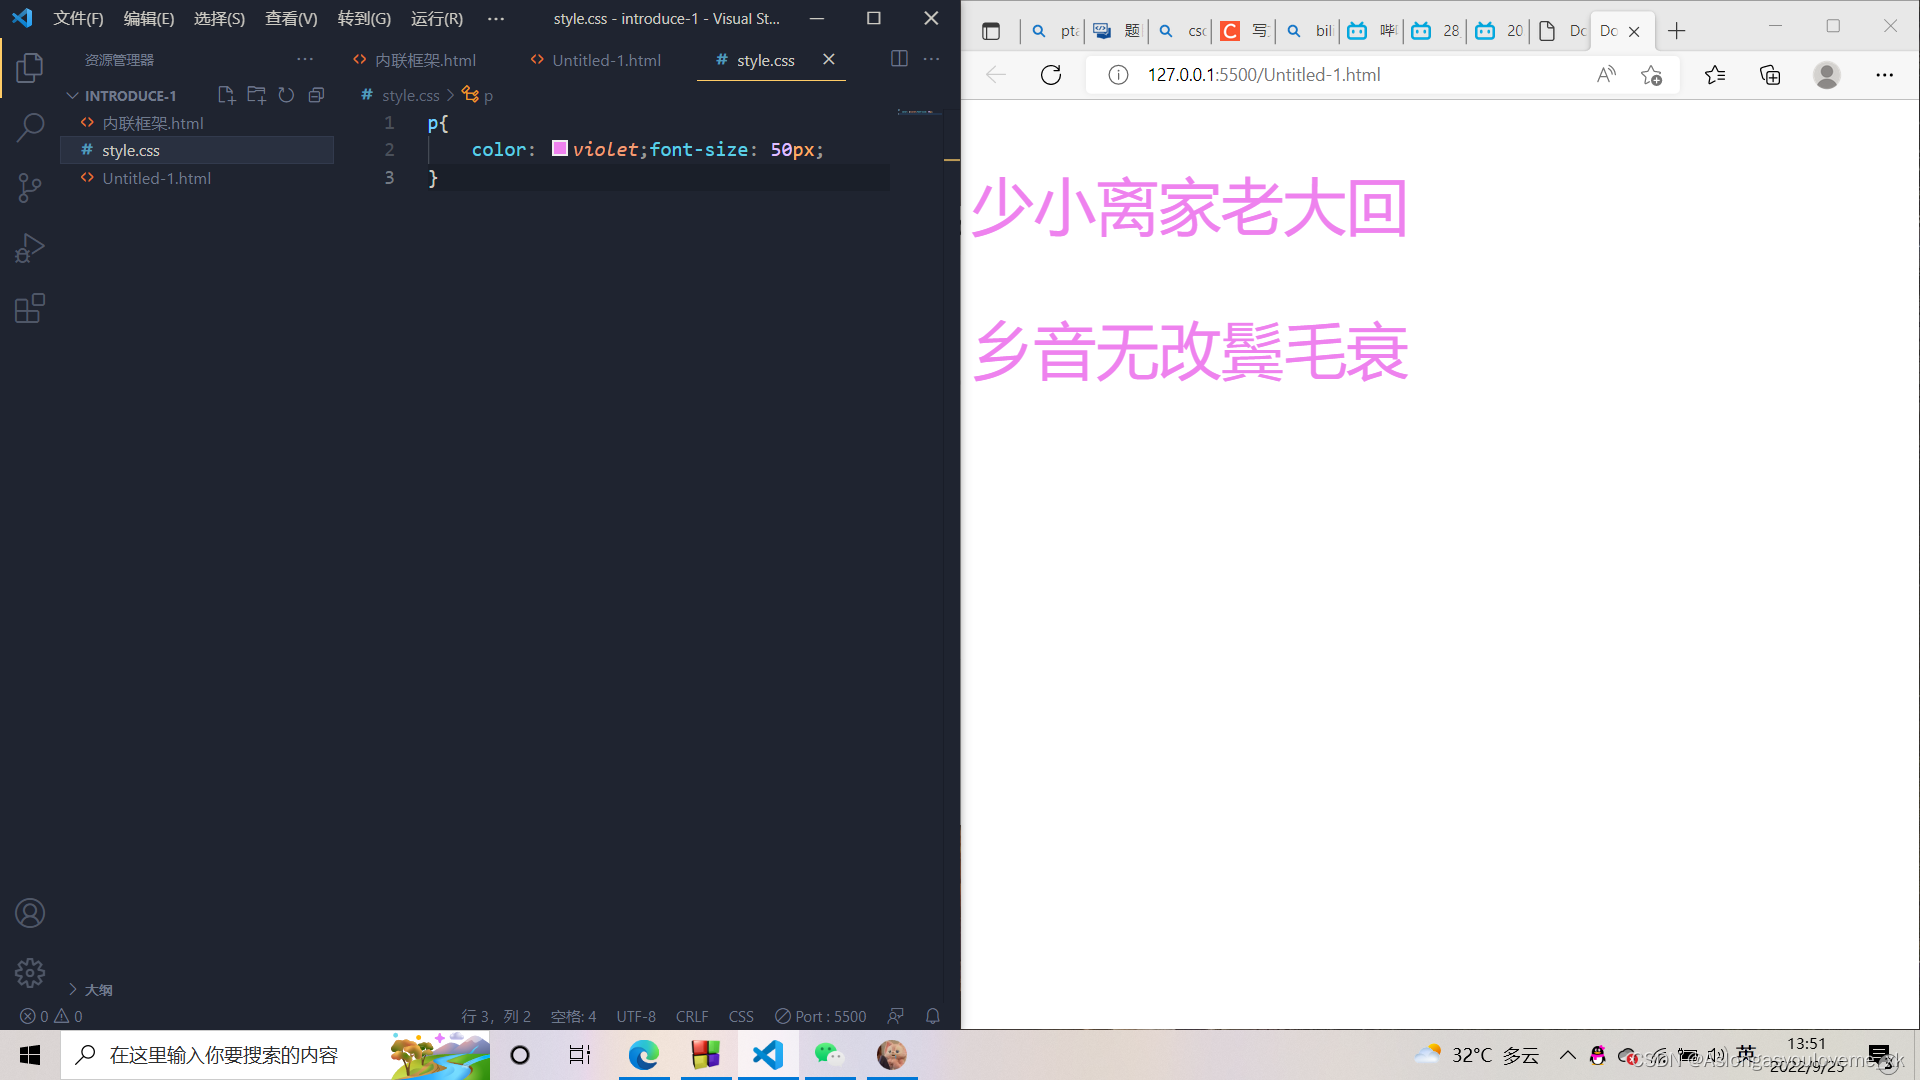The height and width of the screenshot is (1080, 1920).
Task: Reload the page in the browser
Action: (1050, 74)
